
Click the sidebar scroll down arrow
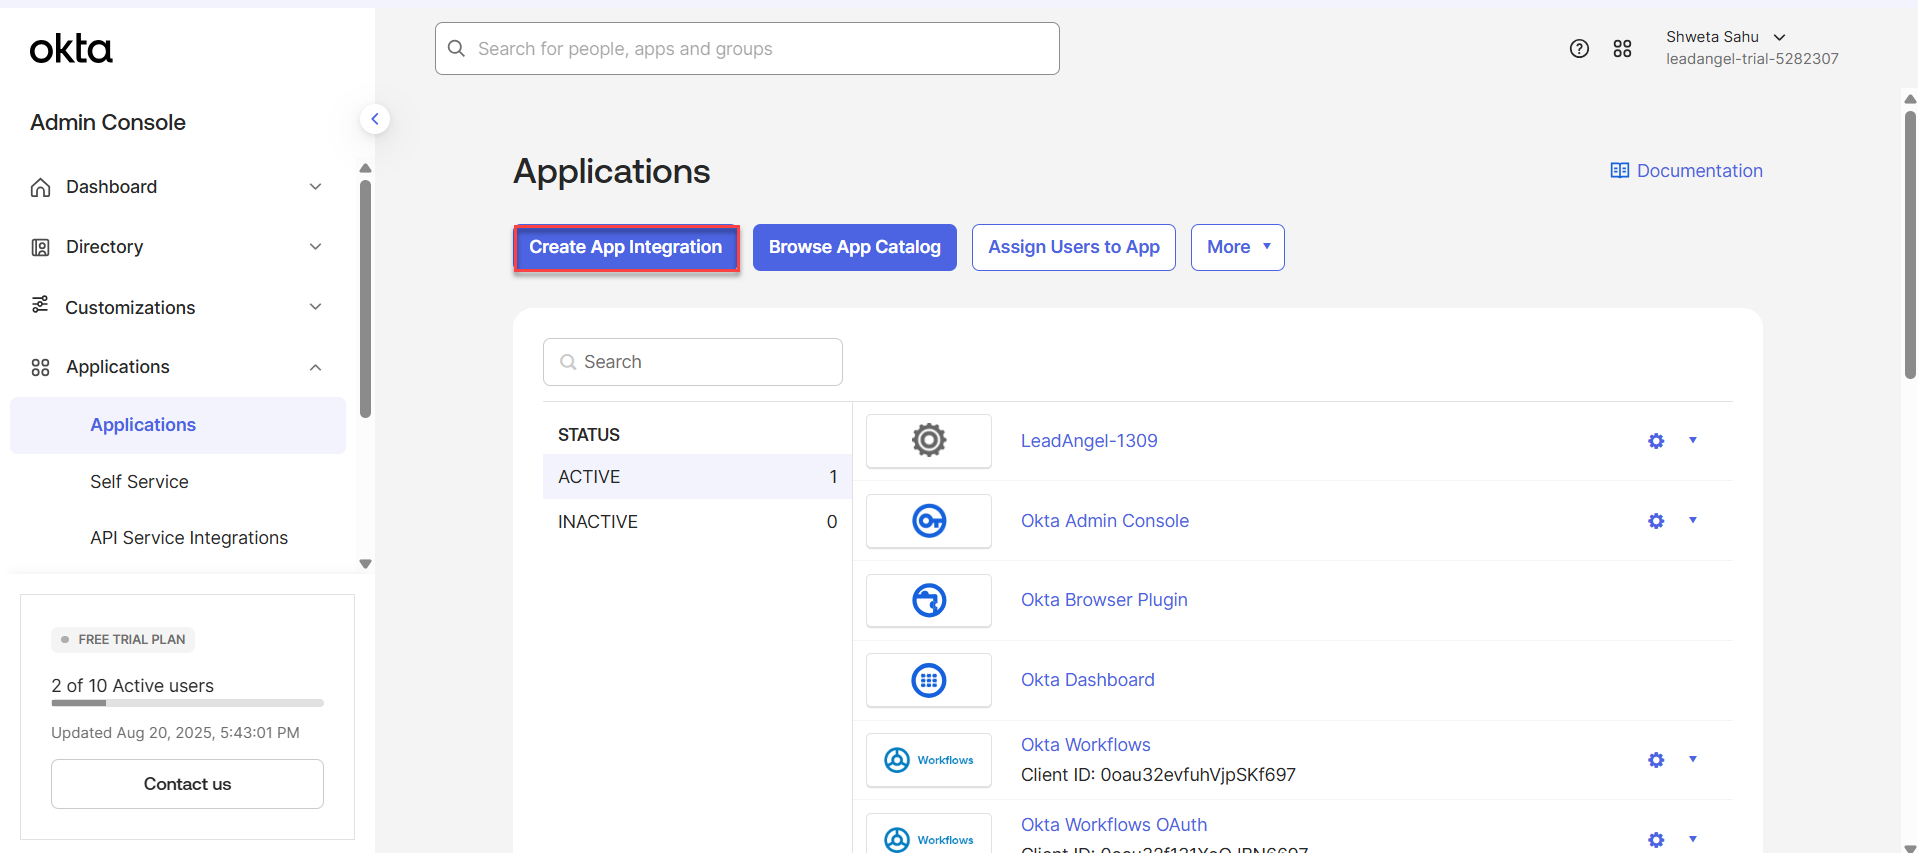tap(365, 564)
